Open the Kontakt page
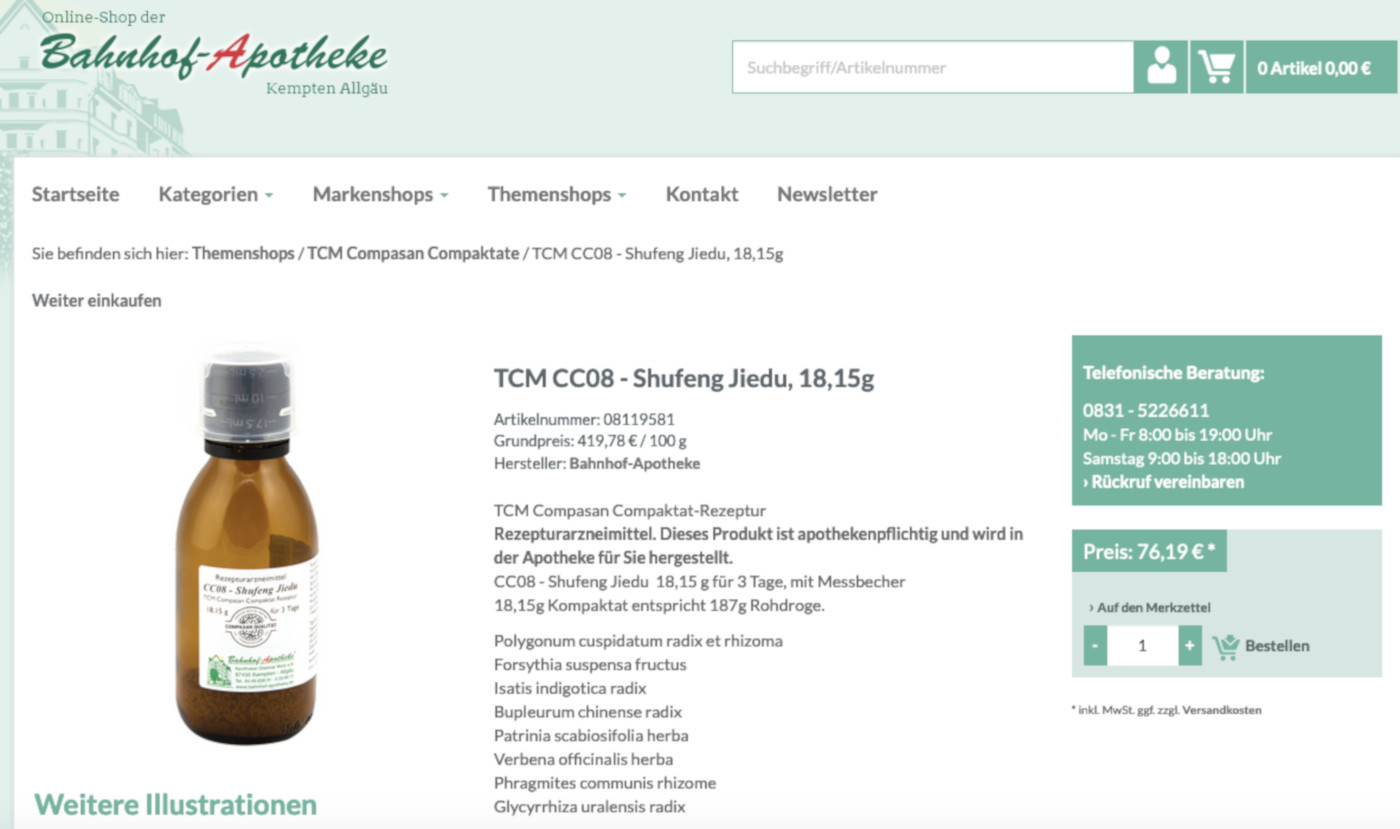Viewport: 1400px width, 829px height. click(x=702, y=194)
